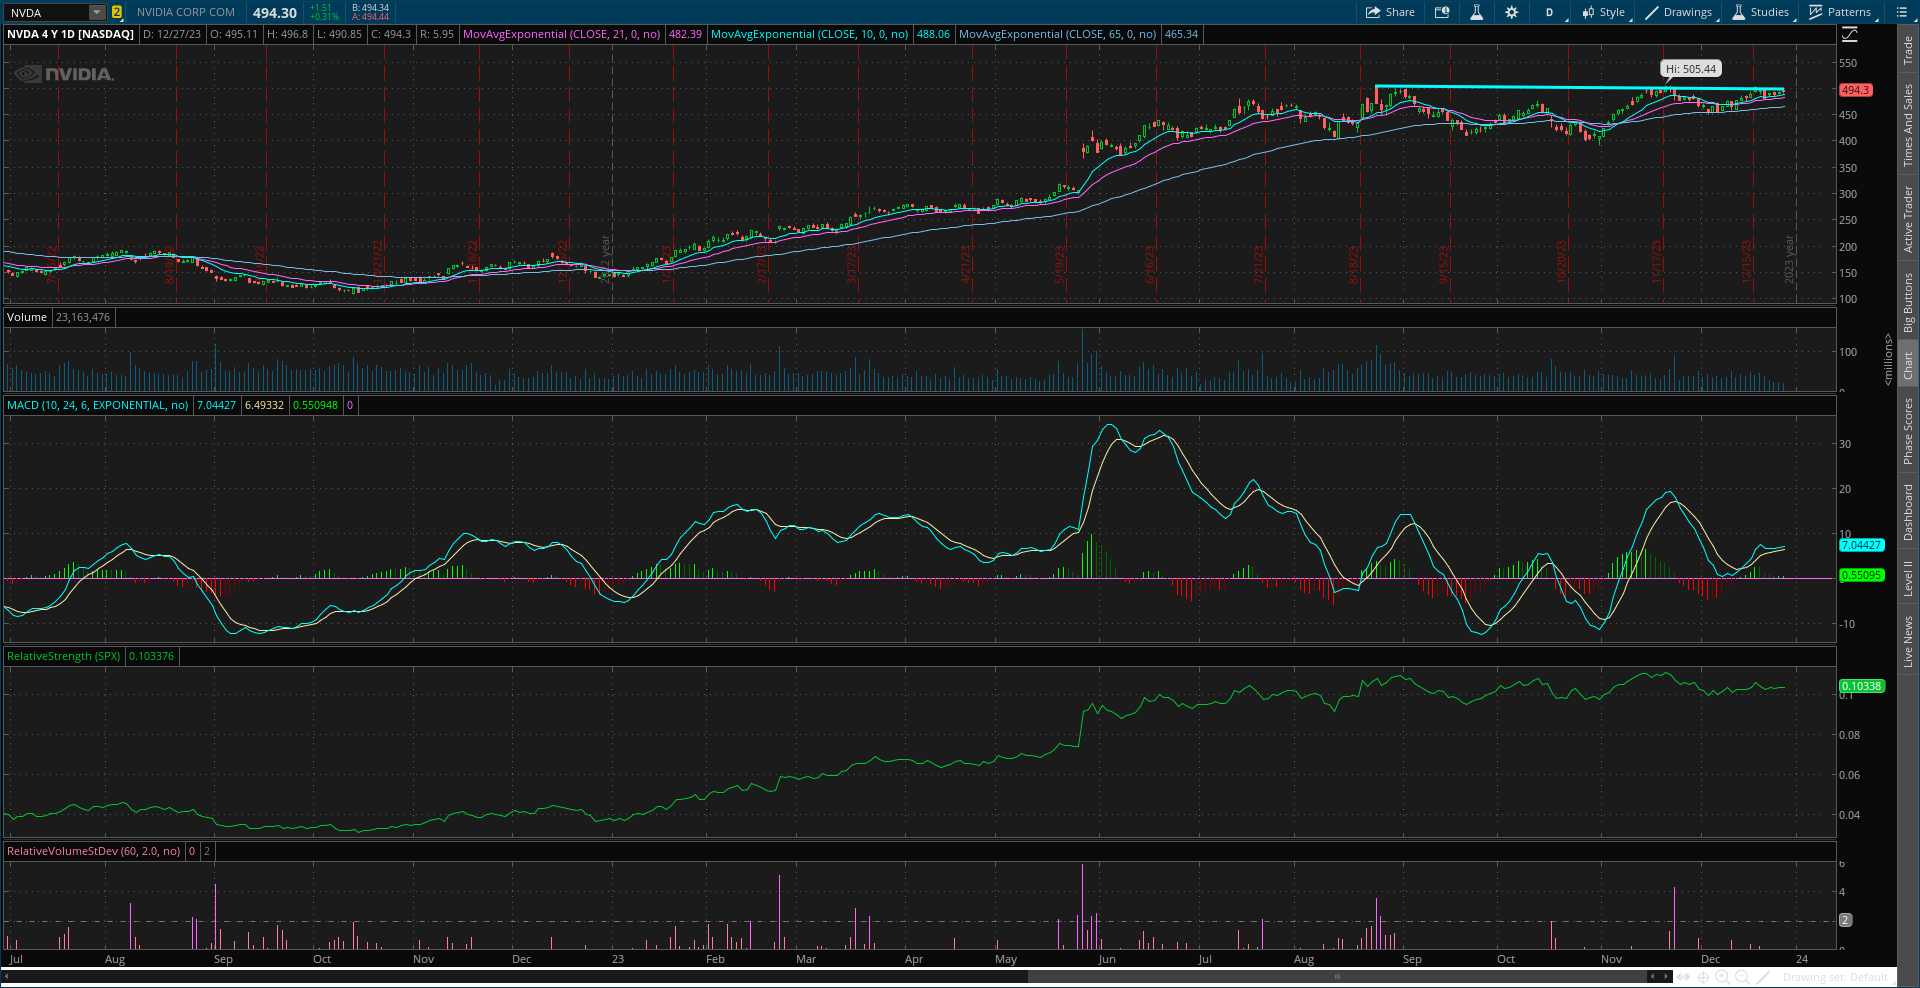
Task: Open the Phase Scores side tab
Action: pyautogui.click(x=1908, y=430)
